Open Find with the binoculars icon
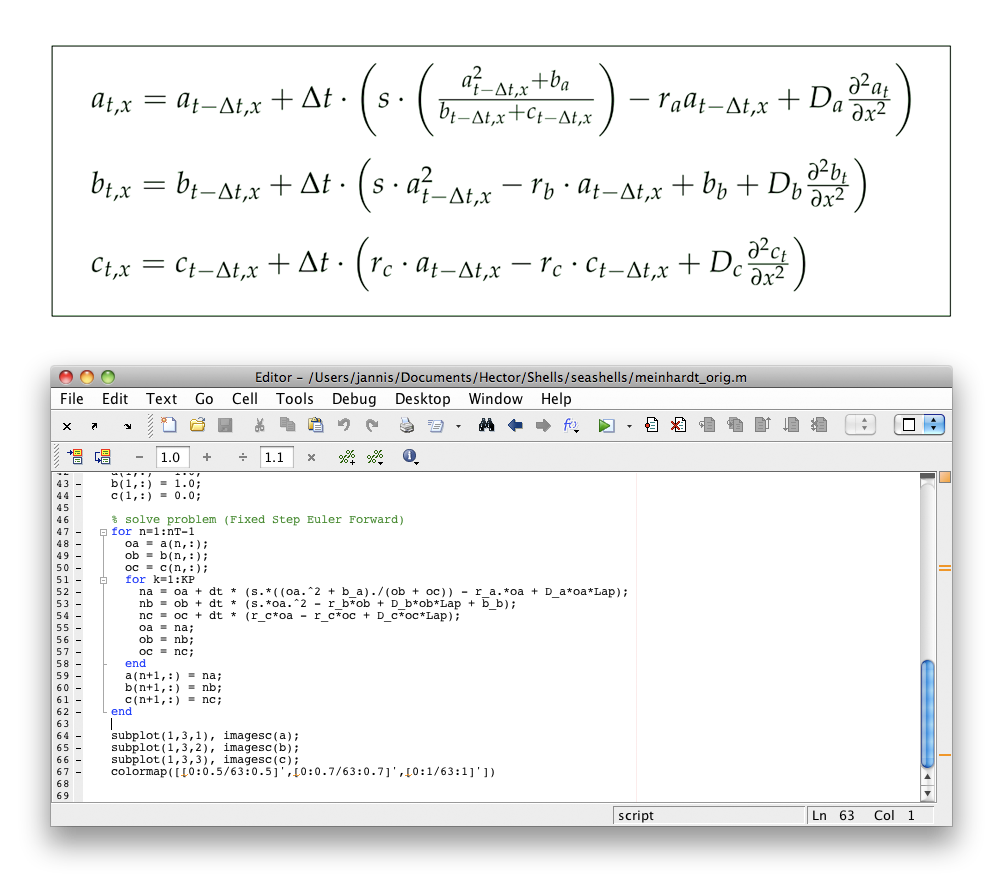 (487, 425)
